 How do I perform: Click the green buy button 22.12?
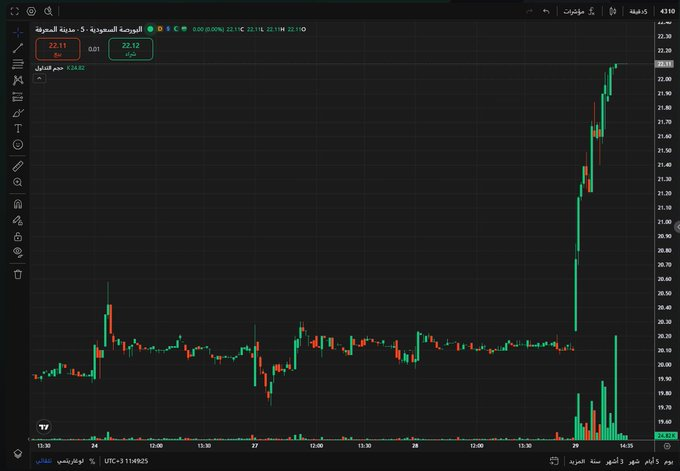tap(131, 49)
